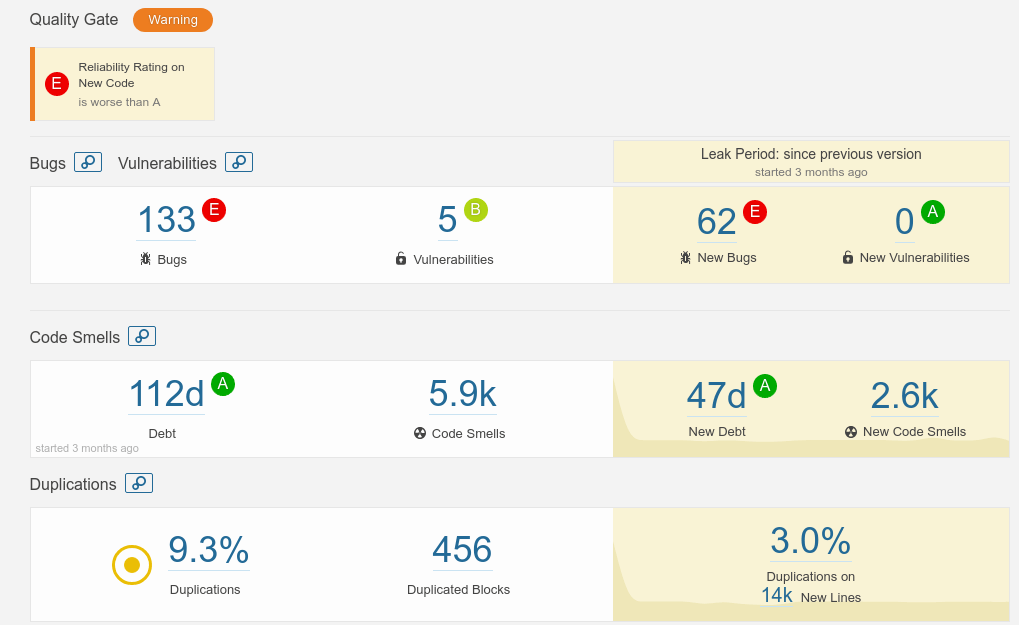Open the 62 New Bugs list
Screen dimensions: 1019x625
[716, 220]
